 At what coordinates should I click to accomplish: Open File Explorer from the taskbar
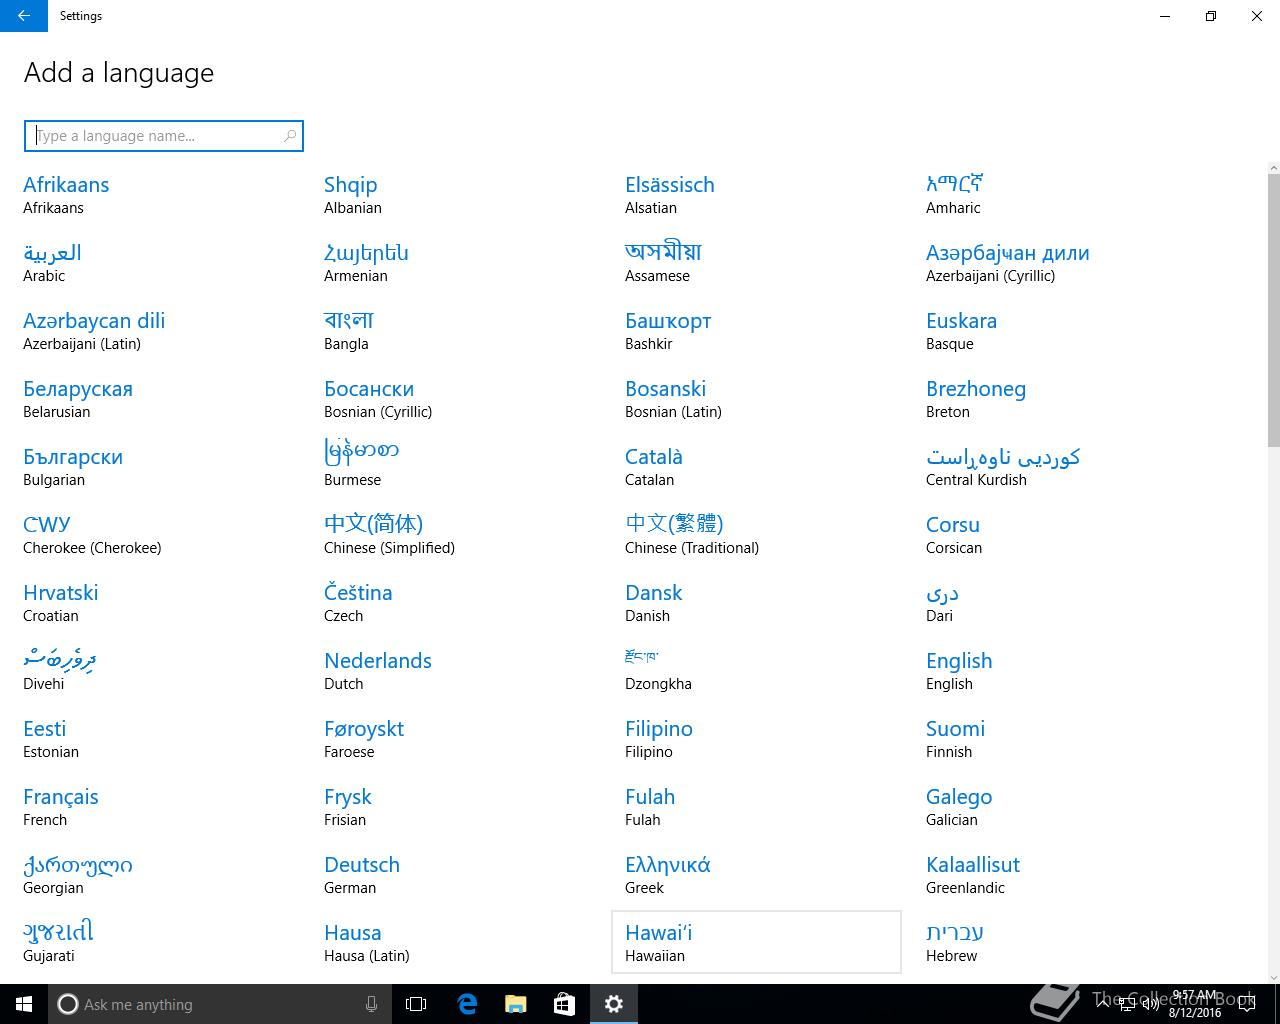(x=516, y=1004)
